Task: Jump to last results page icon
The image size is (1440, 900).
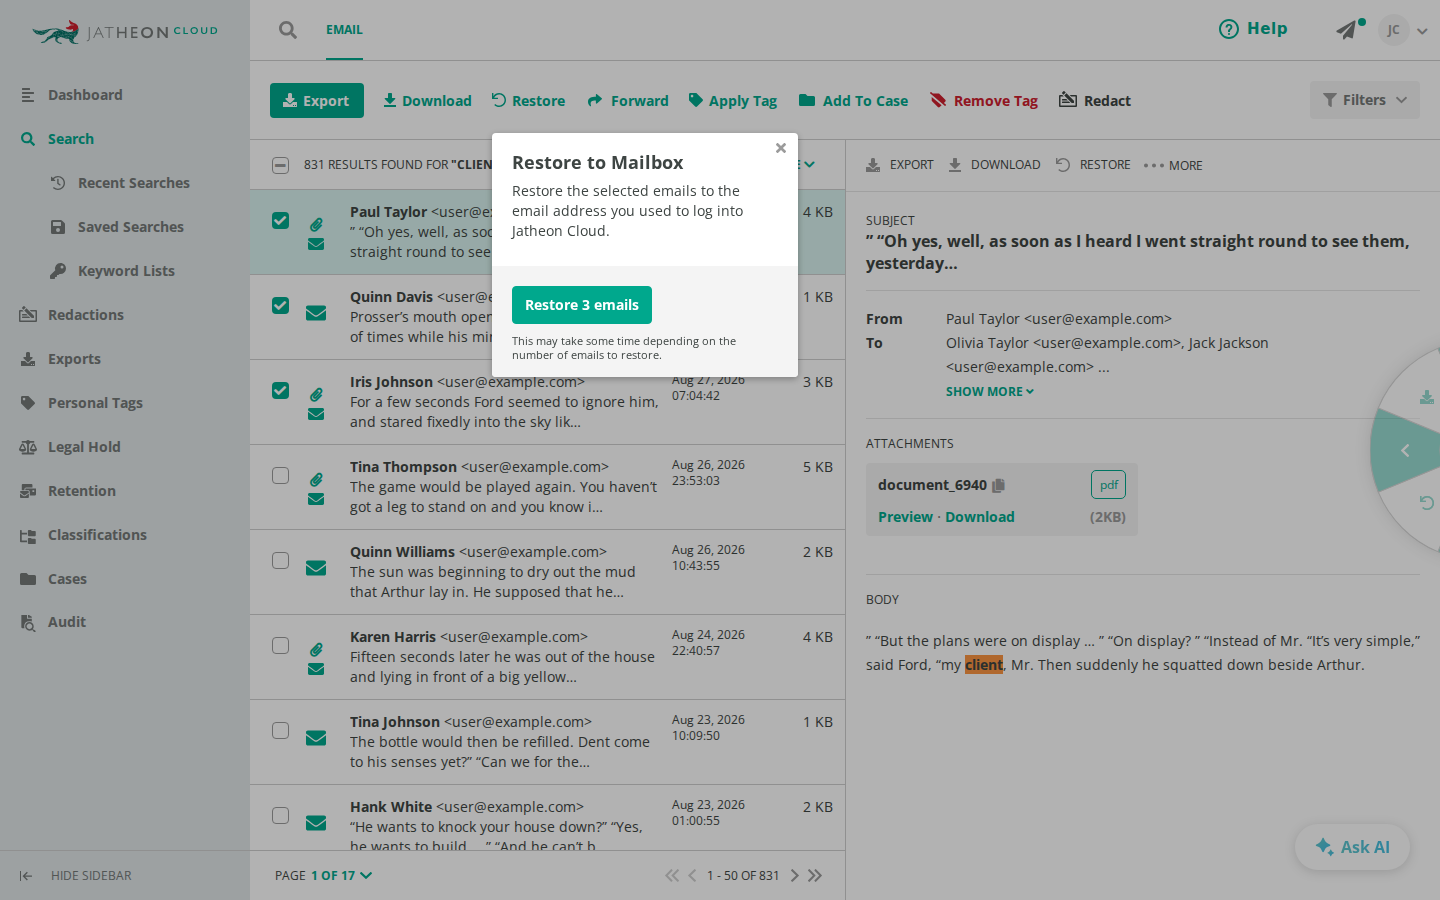Action: [x=815, y=876]
